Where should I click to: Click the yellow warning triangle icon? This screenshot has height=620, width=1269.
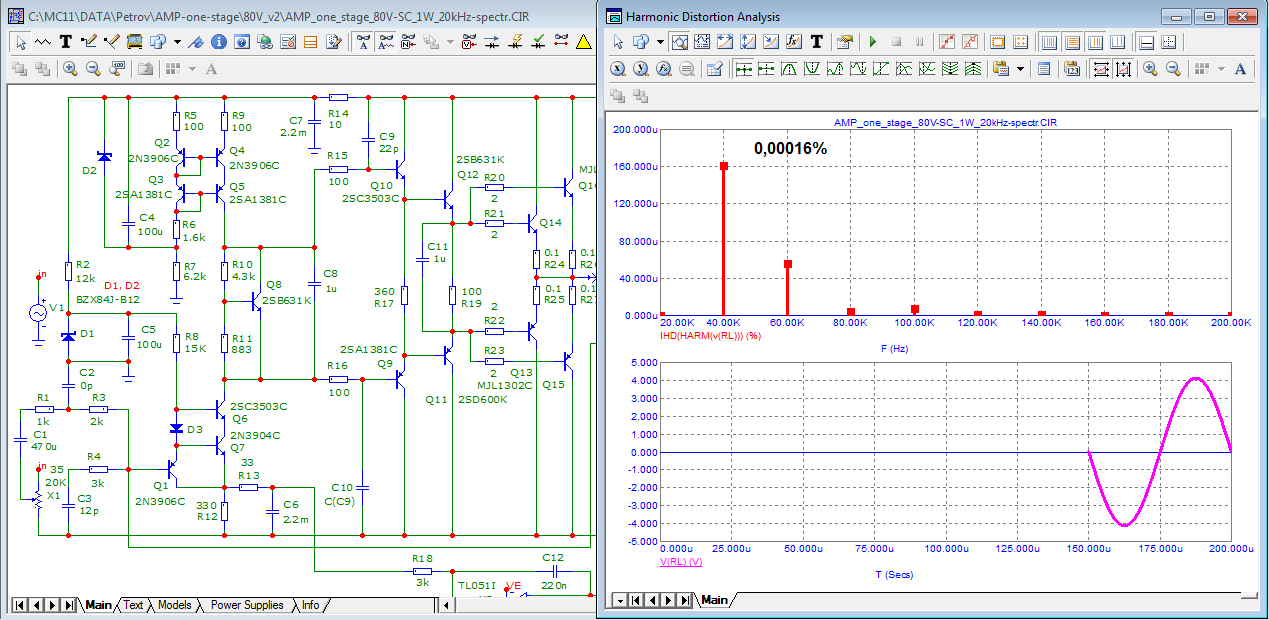[584, 42]
